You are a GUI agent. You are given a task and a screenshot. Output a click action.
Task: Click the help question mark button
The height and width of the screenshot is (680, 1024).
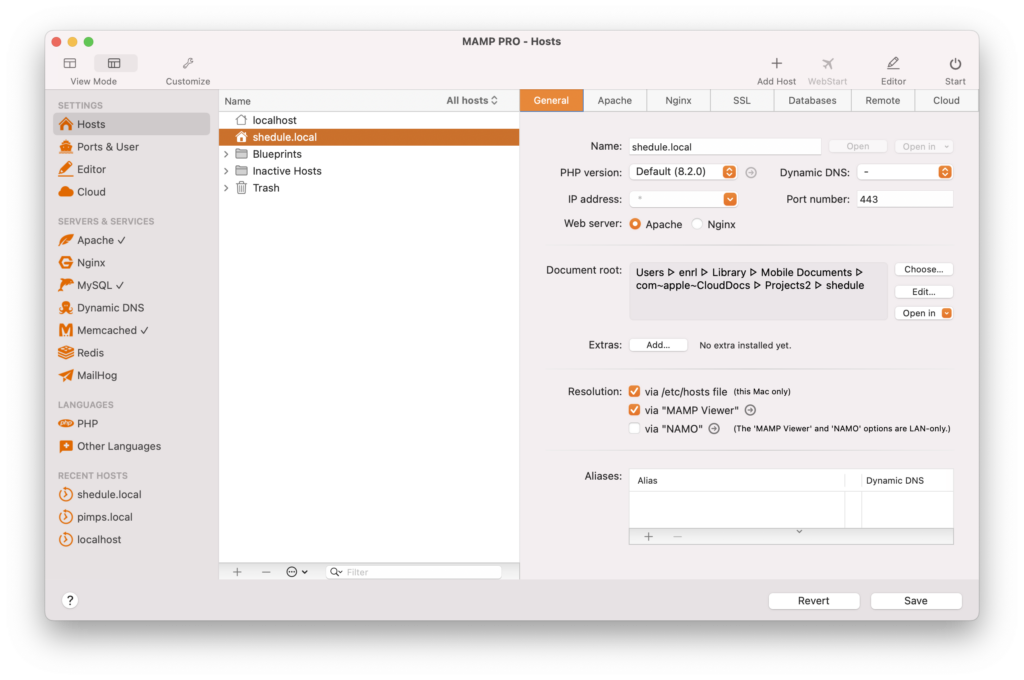70,600
